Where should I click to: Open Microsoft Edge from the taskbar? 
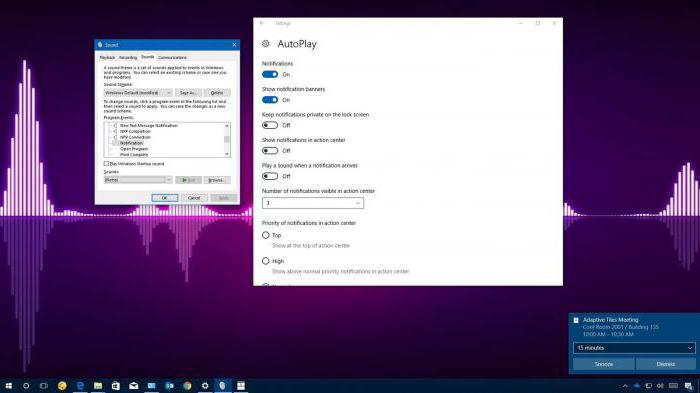(x=80, y=385)
